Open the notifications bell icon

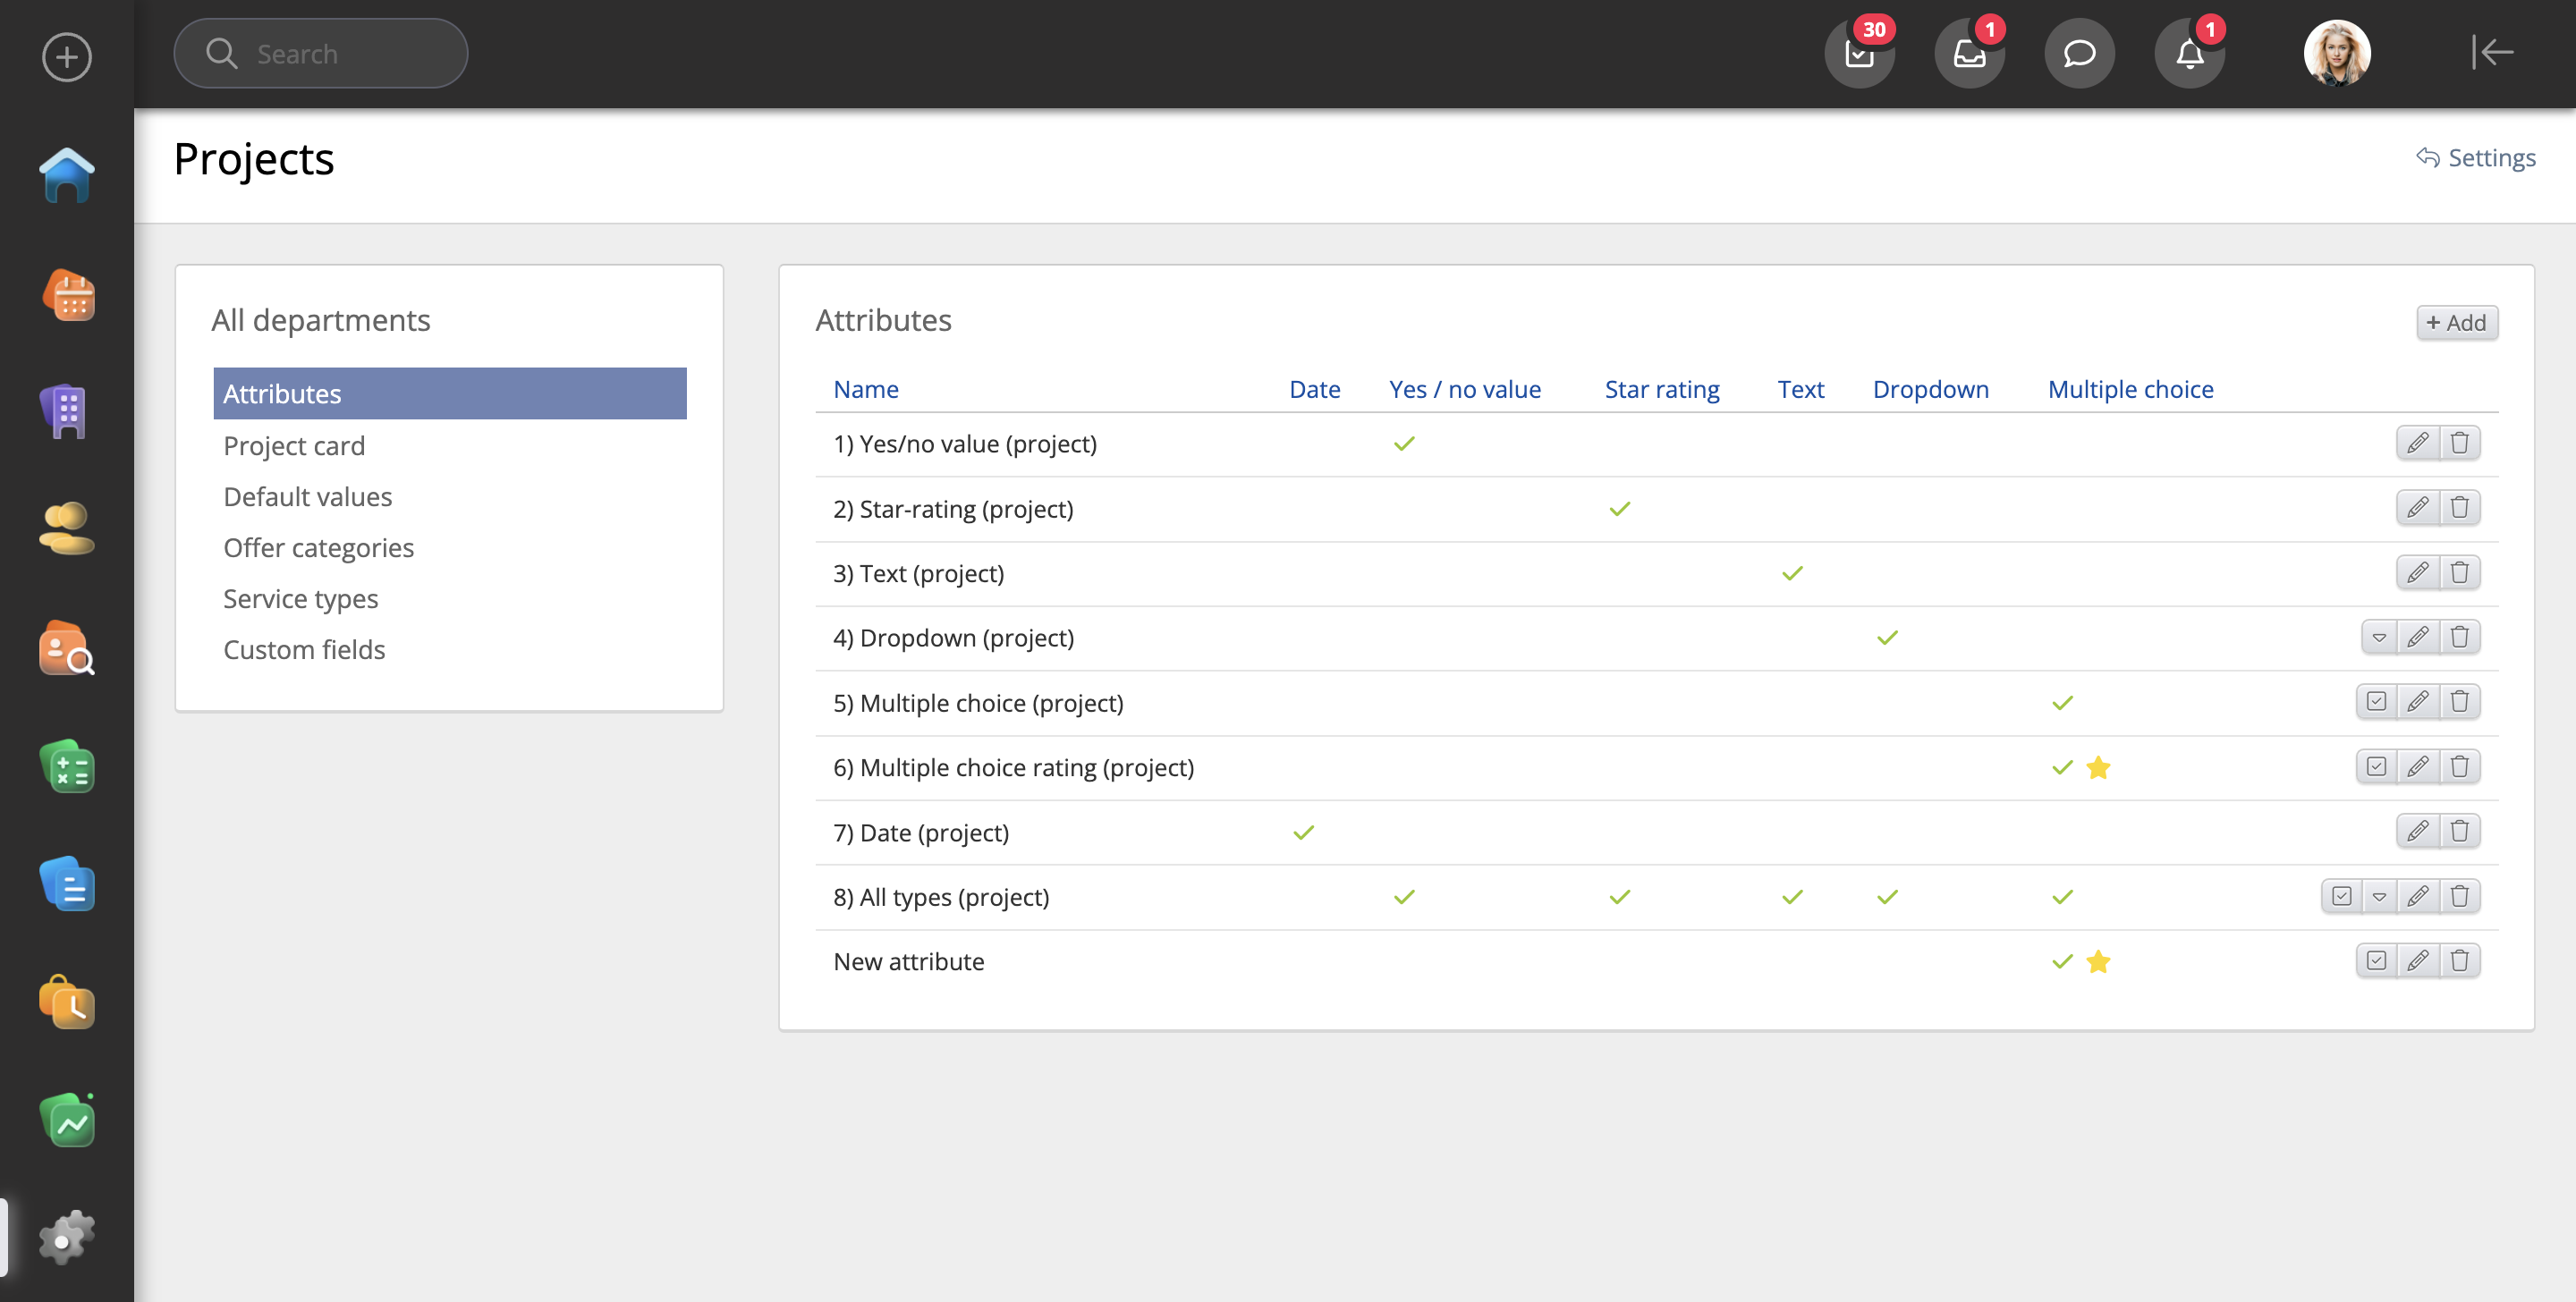tap(2188, 54)
